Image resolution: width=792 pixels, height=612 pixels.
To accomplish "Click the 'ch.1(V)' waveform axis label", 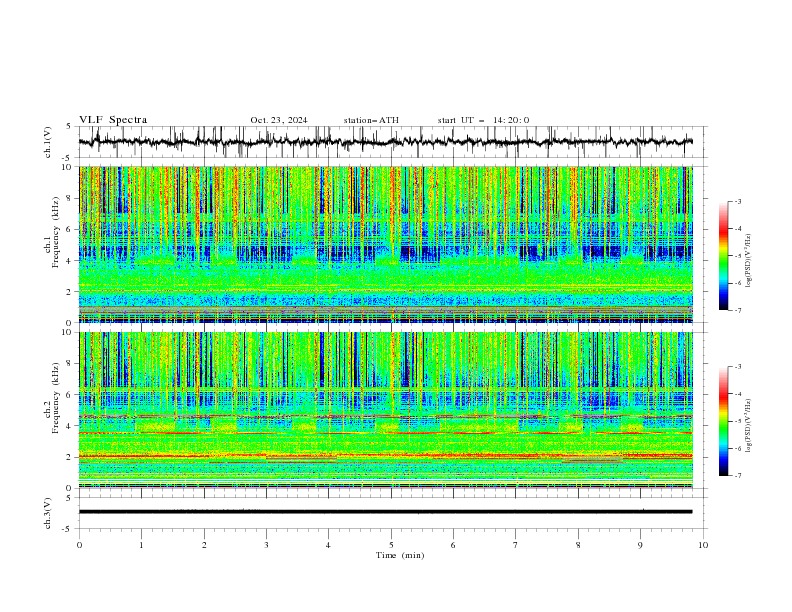I will [48, 142].
